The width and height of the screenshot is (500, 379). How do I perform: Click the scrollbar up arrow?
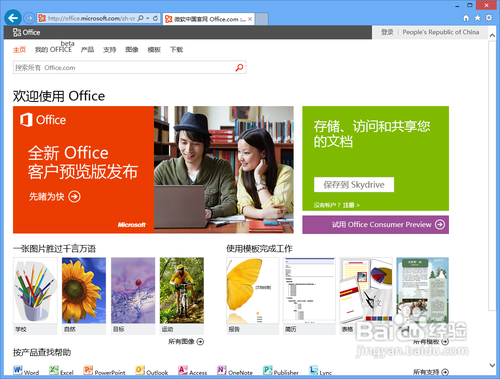(x=492, y=35)
